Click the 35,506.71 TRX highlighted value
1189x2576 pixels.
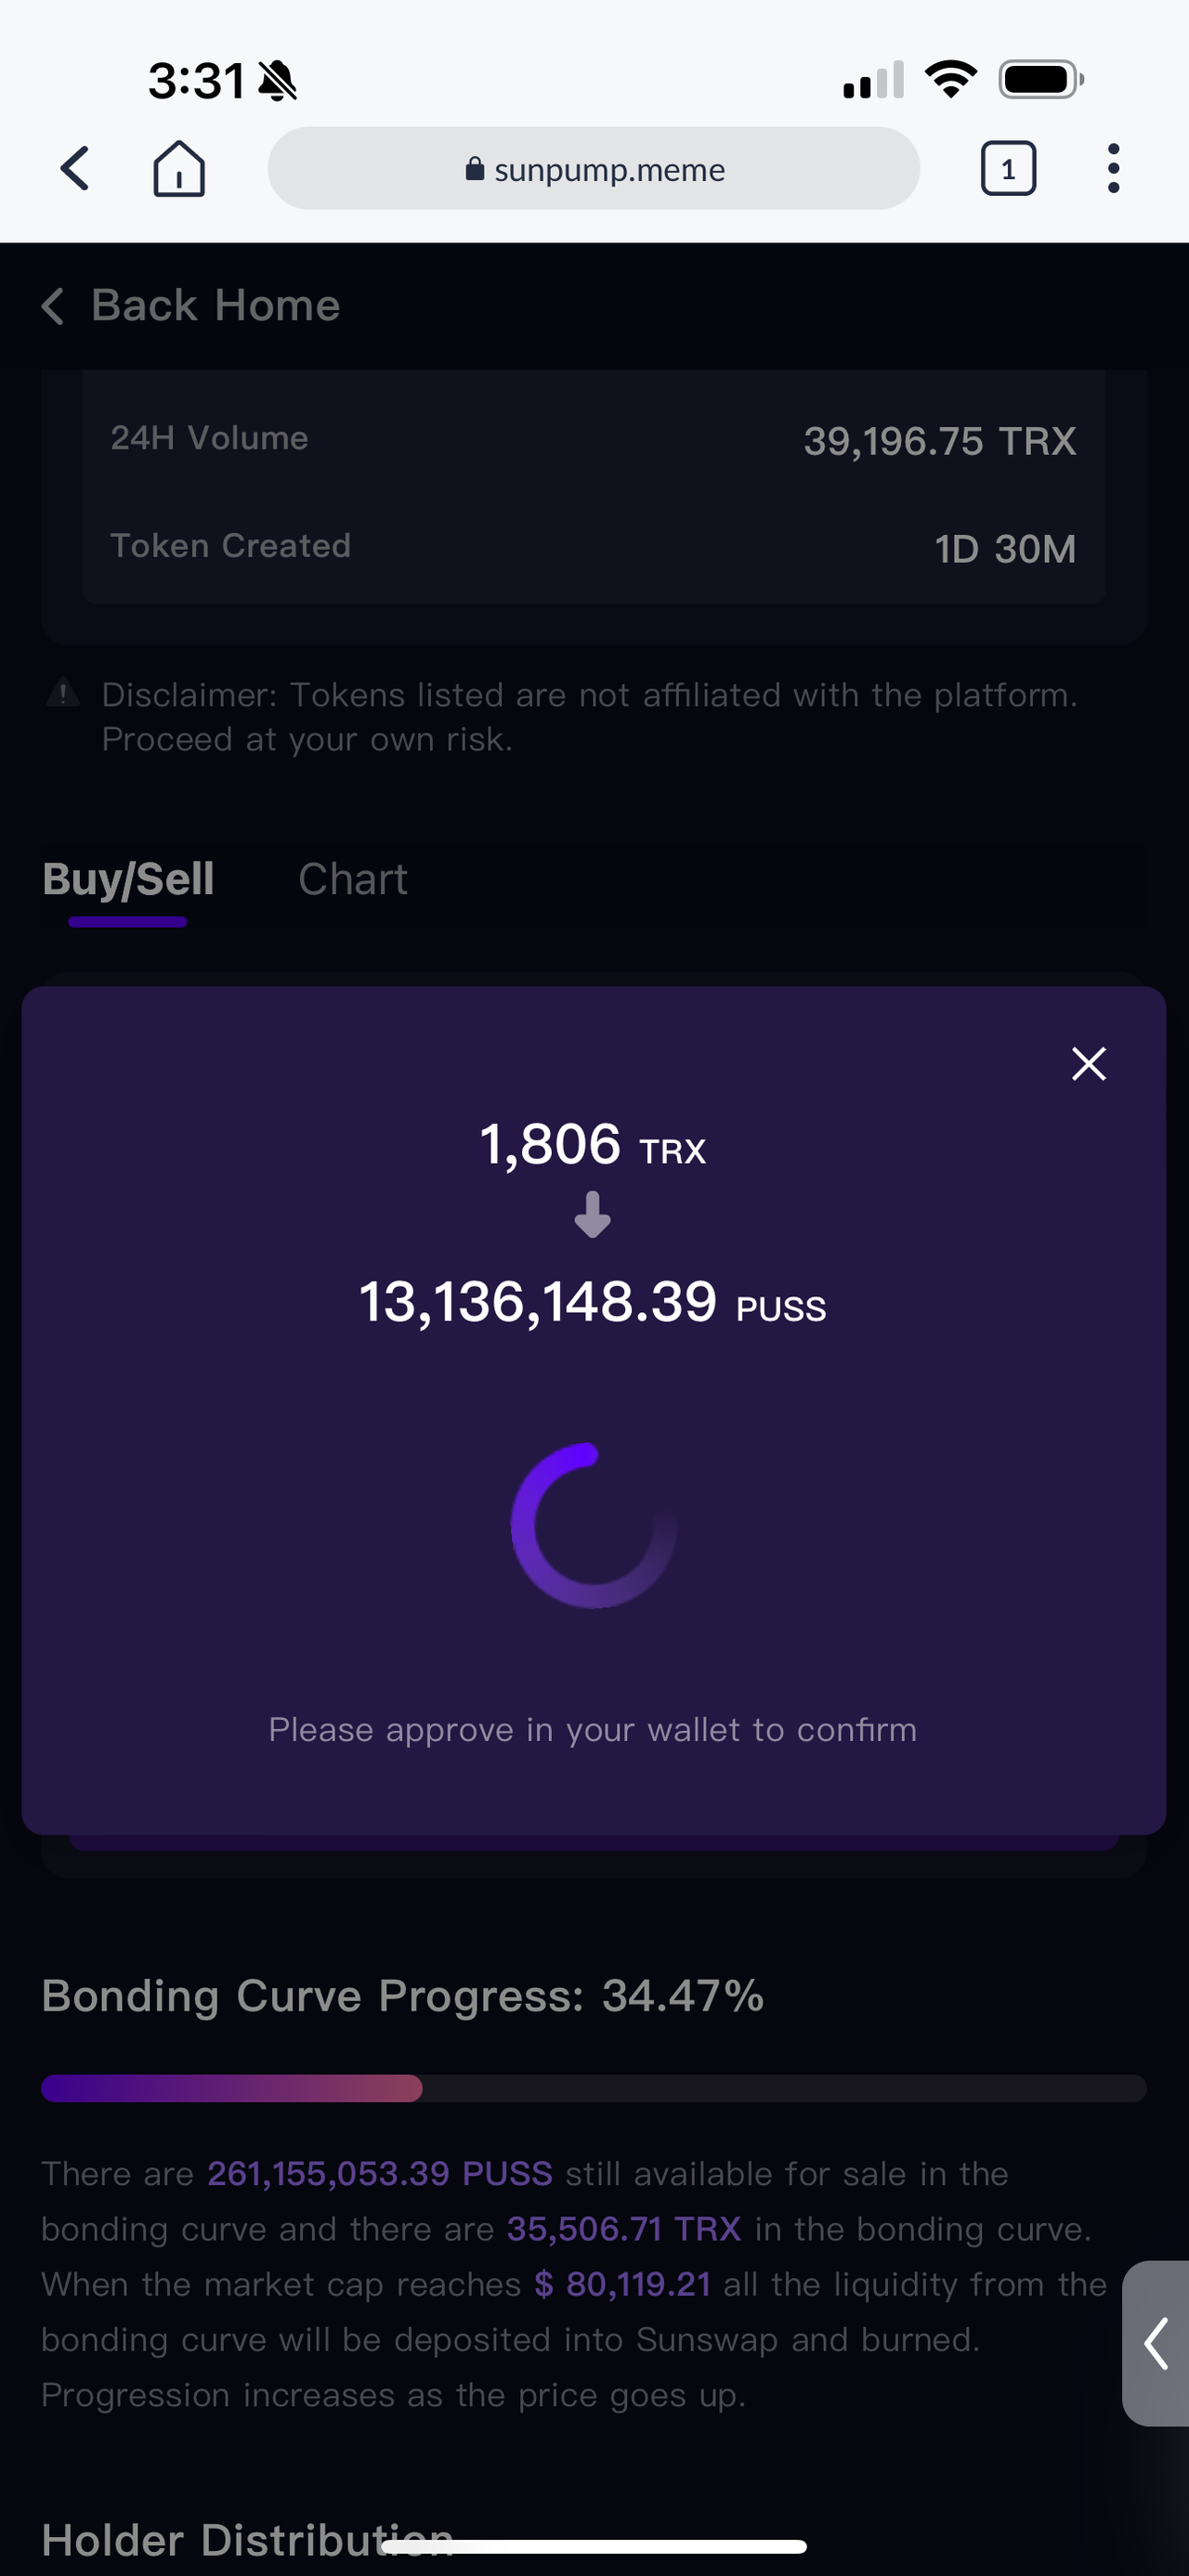tap(624, 2228)
